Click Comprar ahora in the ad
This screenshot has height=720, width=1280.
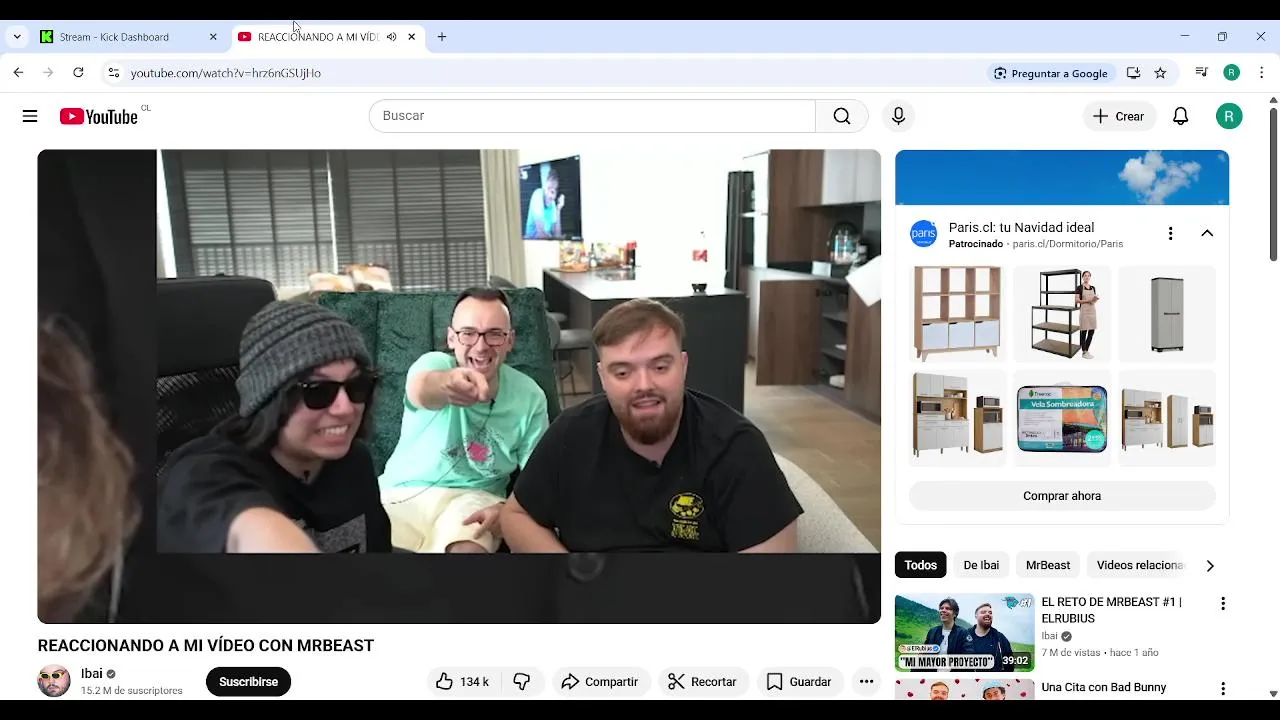tap(1062, 496)
